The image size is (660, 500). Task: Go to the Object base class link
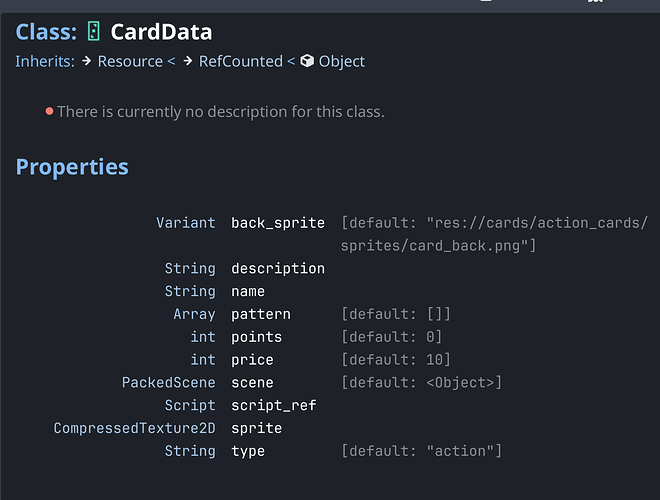(341, 62)
